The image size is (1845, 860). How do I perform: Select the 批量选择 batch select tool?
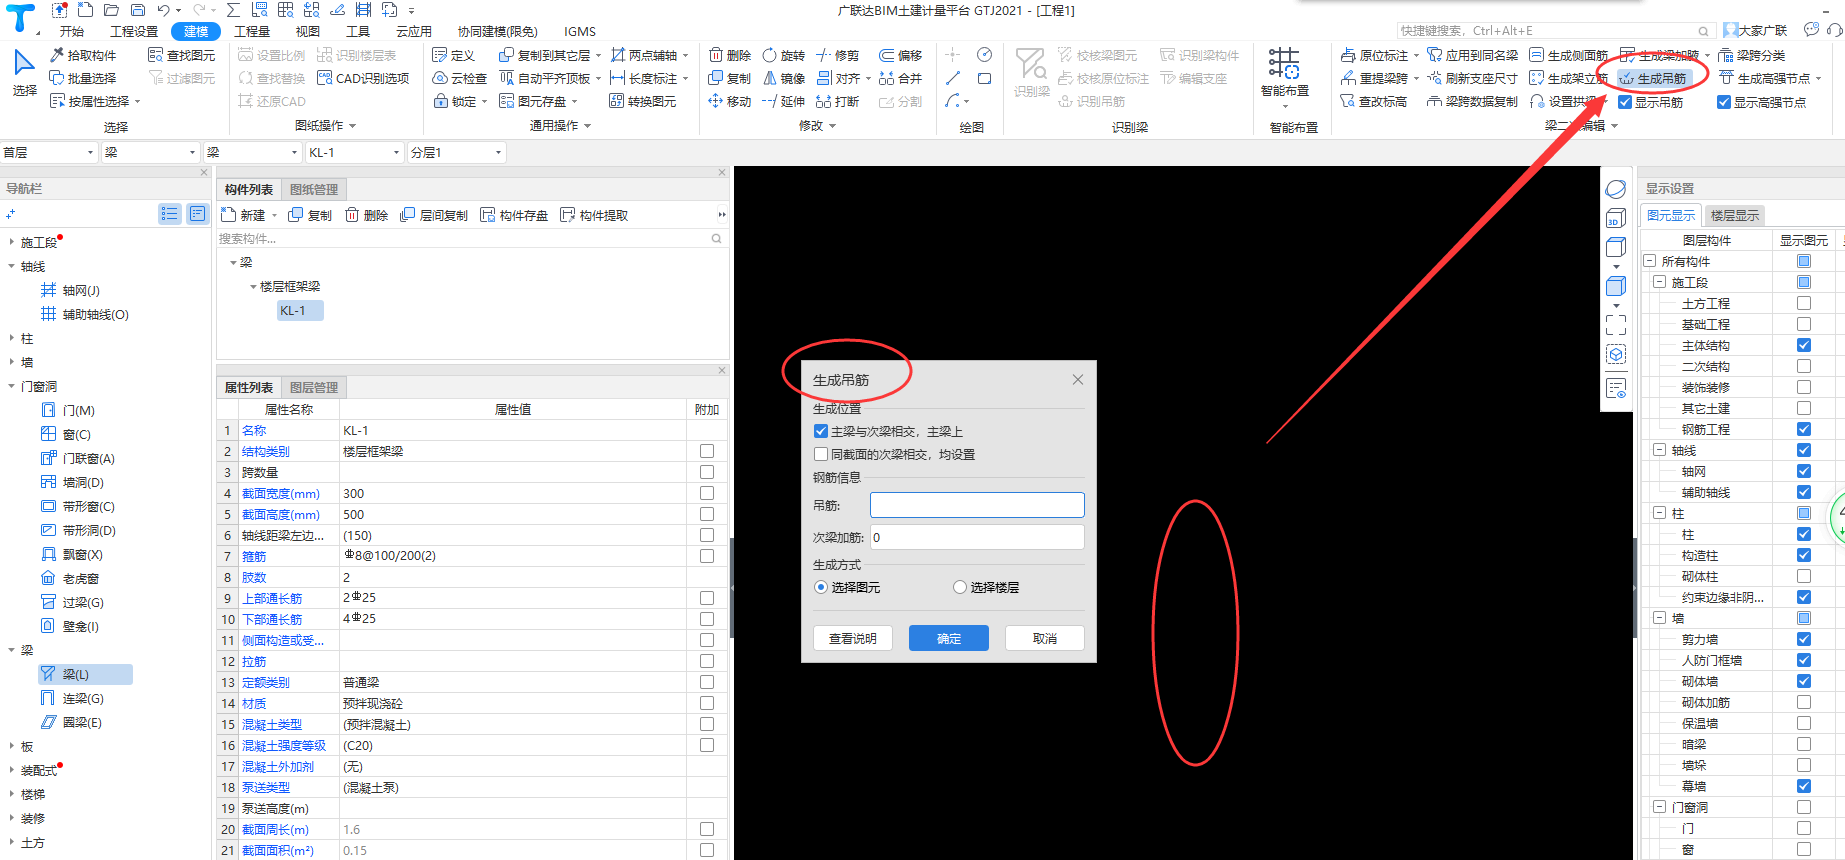[83, 78]
